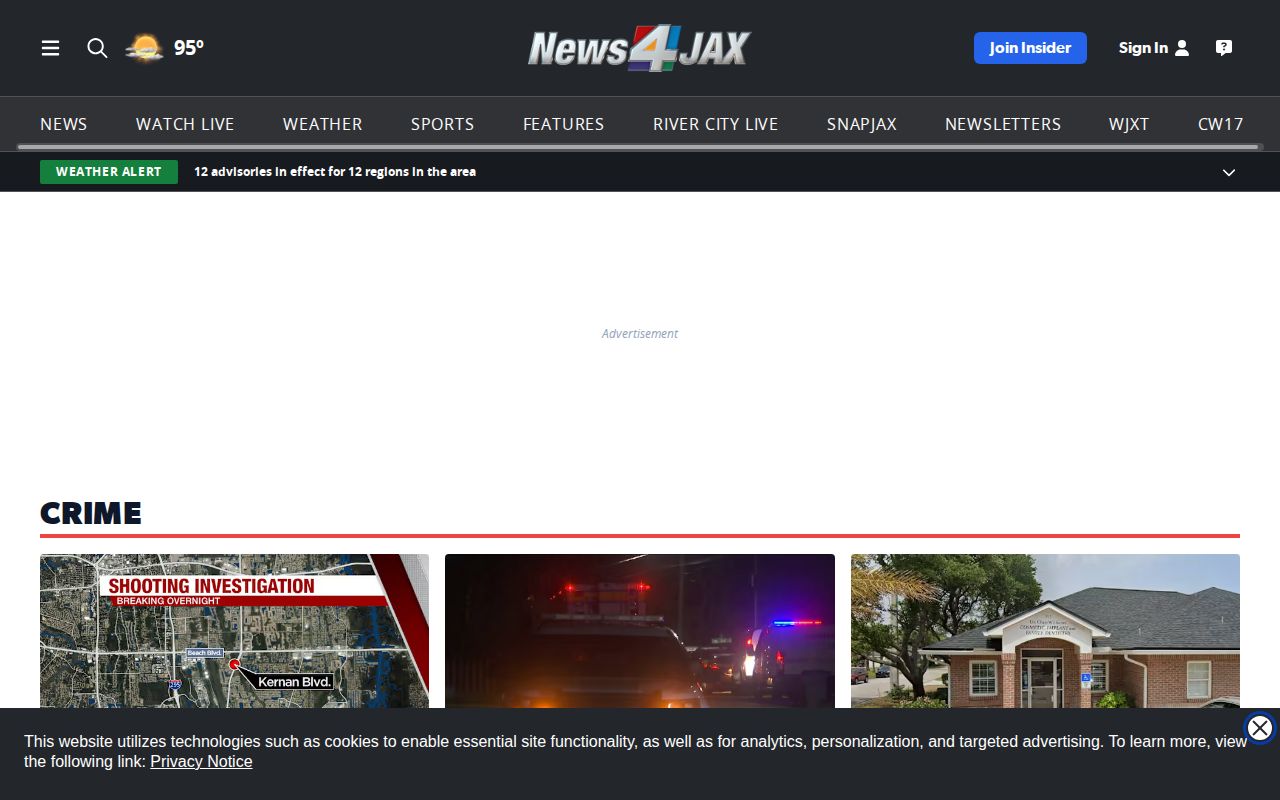The image size is (1280, 800).
Task: Open the WATCH LIVE section
Action: (x=185, y=124)
